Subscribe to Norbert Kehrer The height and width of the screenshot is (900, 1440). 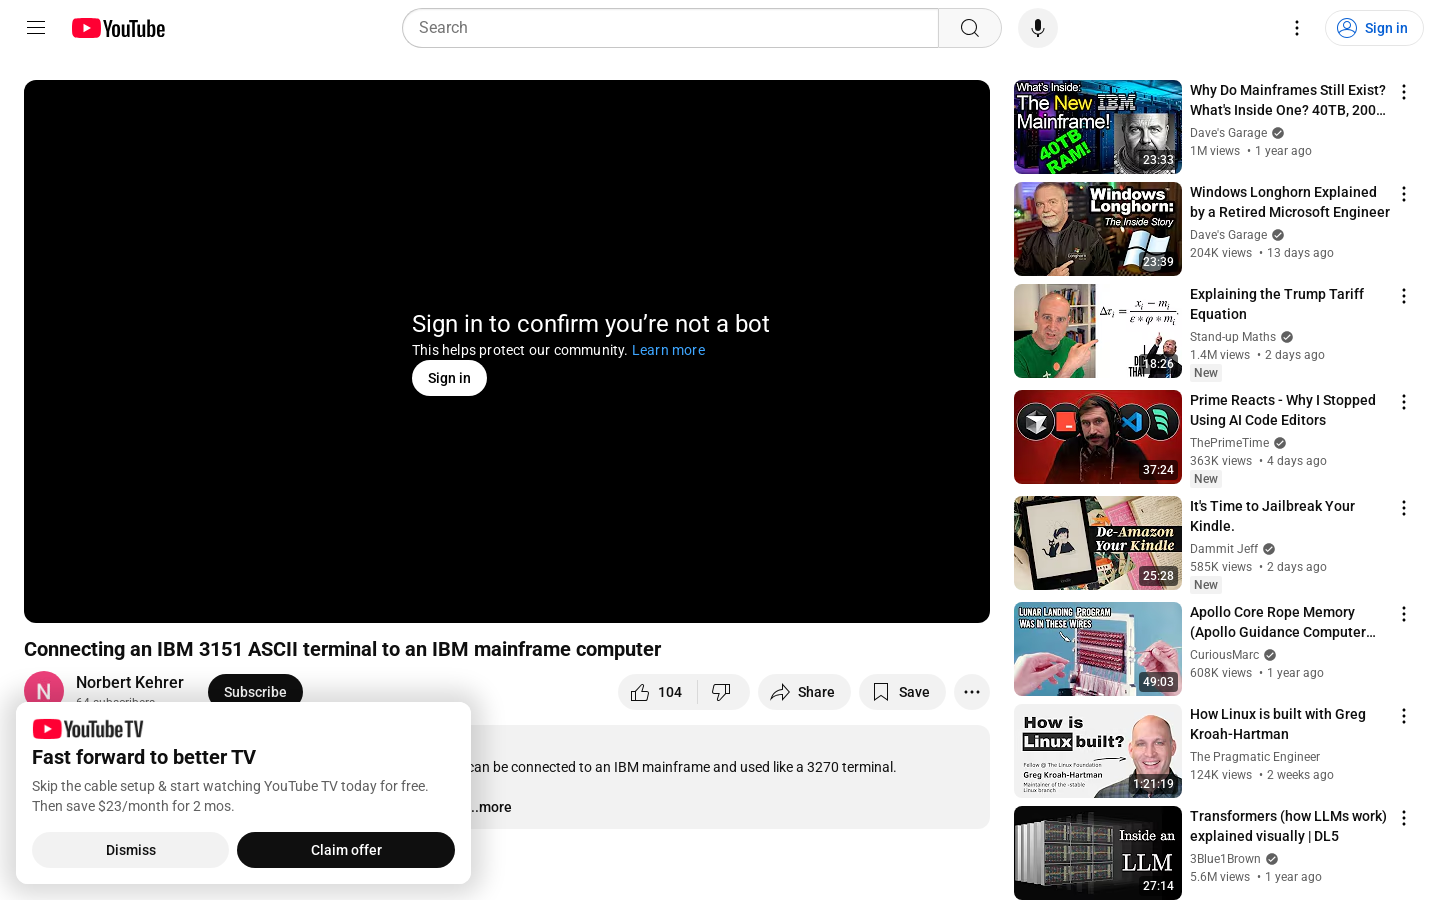click(x=255, y=691)
